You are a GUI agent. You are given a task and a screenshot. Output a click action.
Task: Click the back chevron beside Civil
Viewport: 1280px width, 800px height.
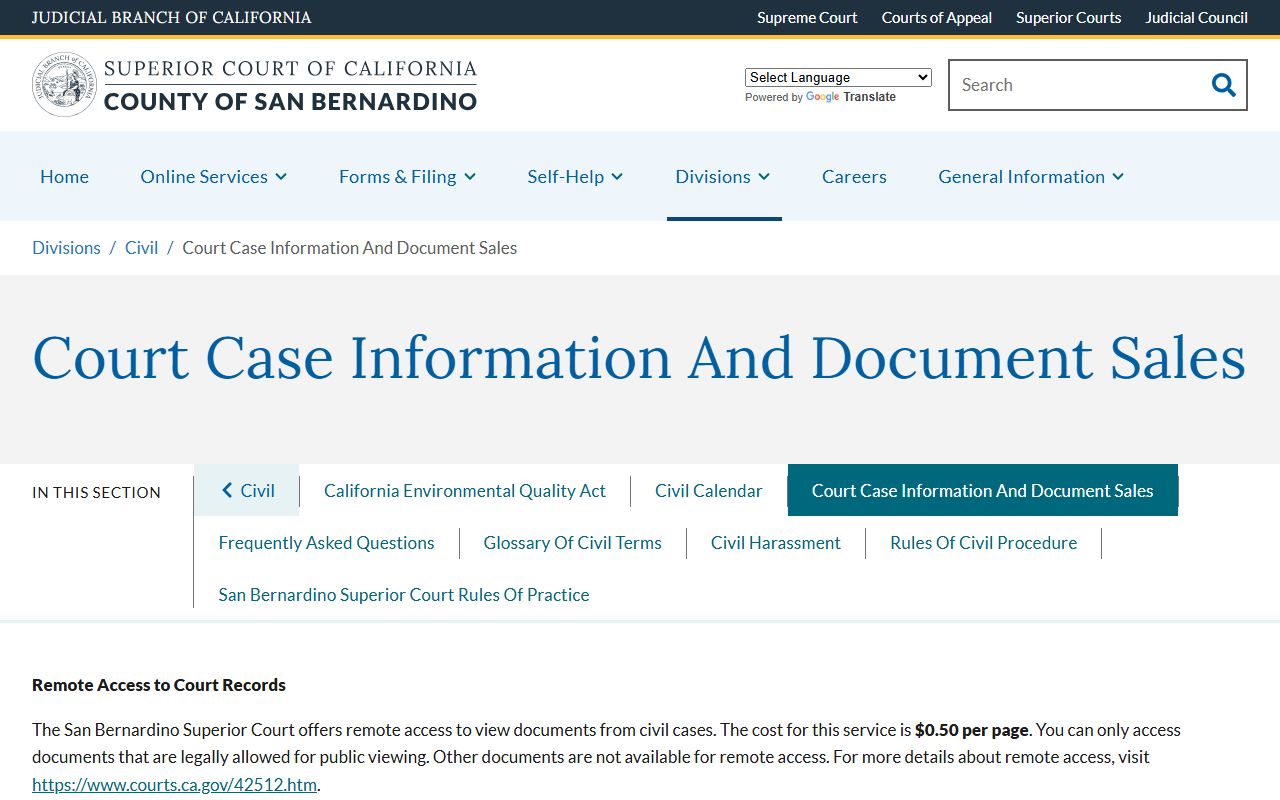pyautogui.click(x=227, y=490)
